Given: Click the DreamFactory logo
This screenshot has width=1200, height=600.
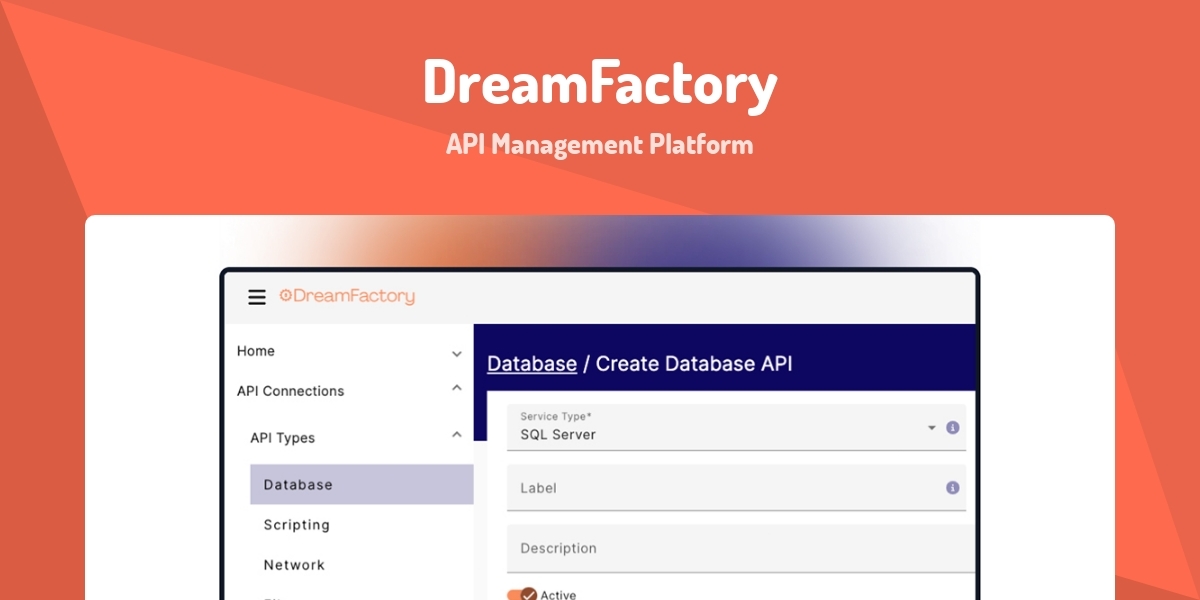Looking at the screenshot, I should coord(346,296).
